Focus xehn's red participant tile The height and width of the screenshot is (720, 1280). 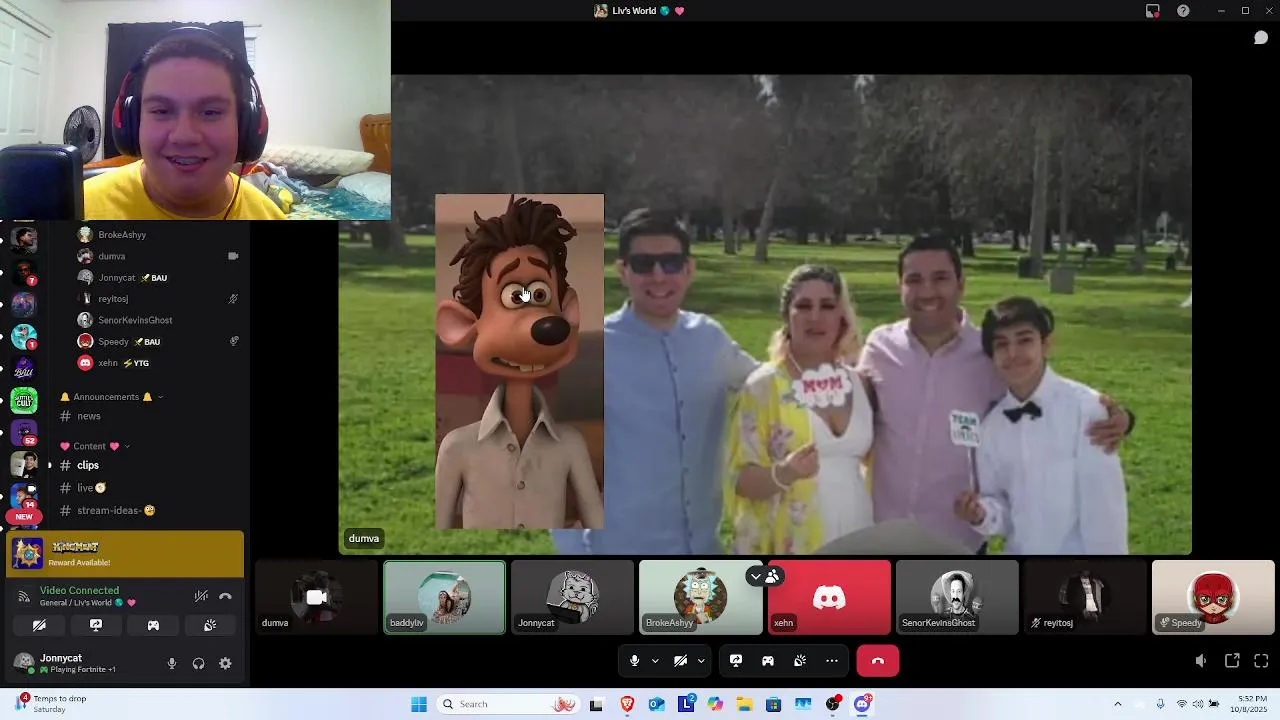click(828, 597)
